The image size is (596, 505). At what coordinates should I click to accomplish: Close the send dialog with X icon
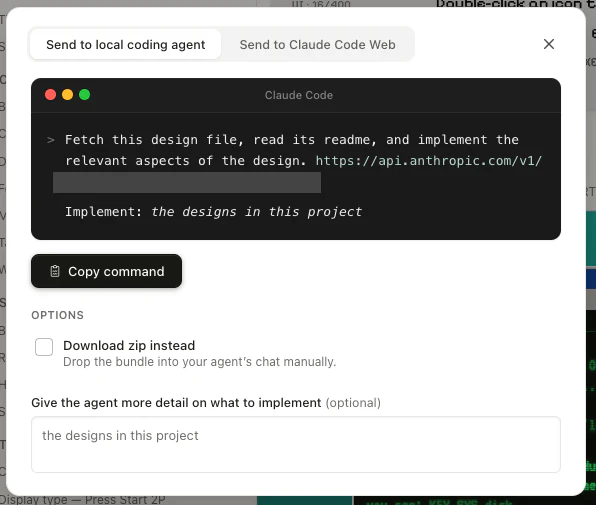coord(548,44)
